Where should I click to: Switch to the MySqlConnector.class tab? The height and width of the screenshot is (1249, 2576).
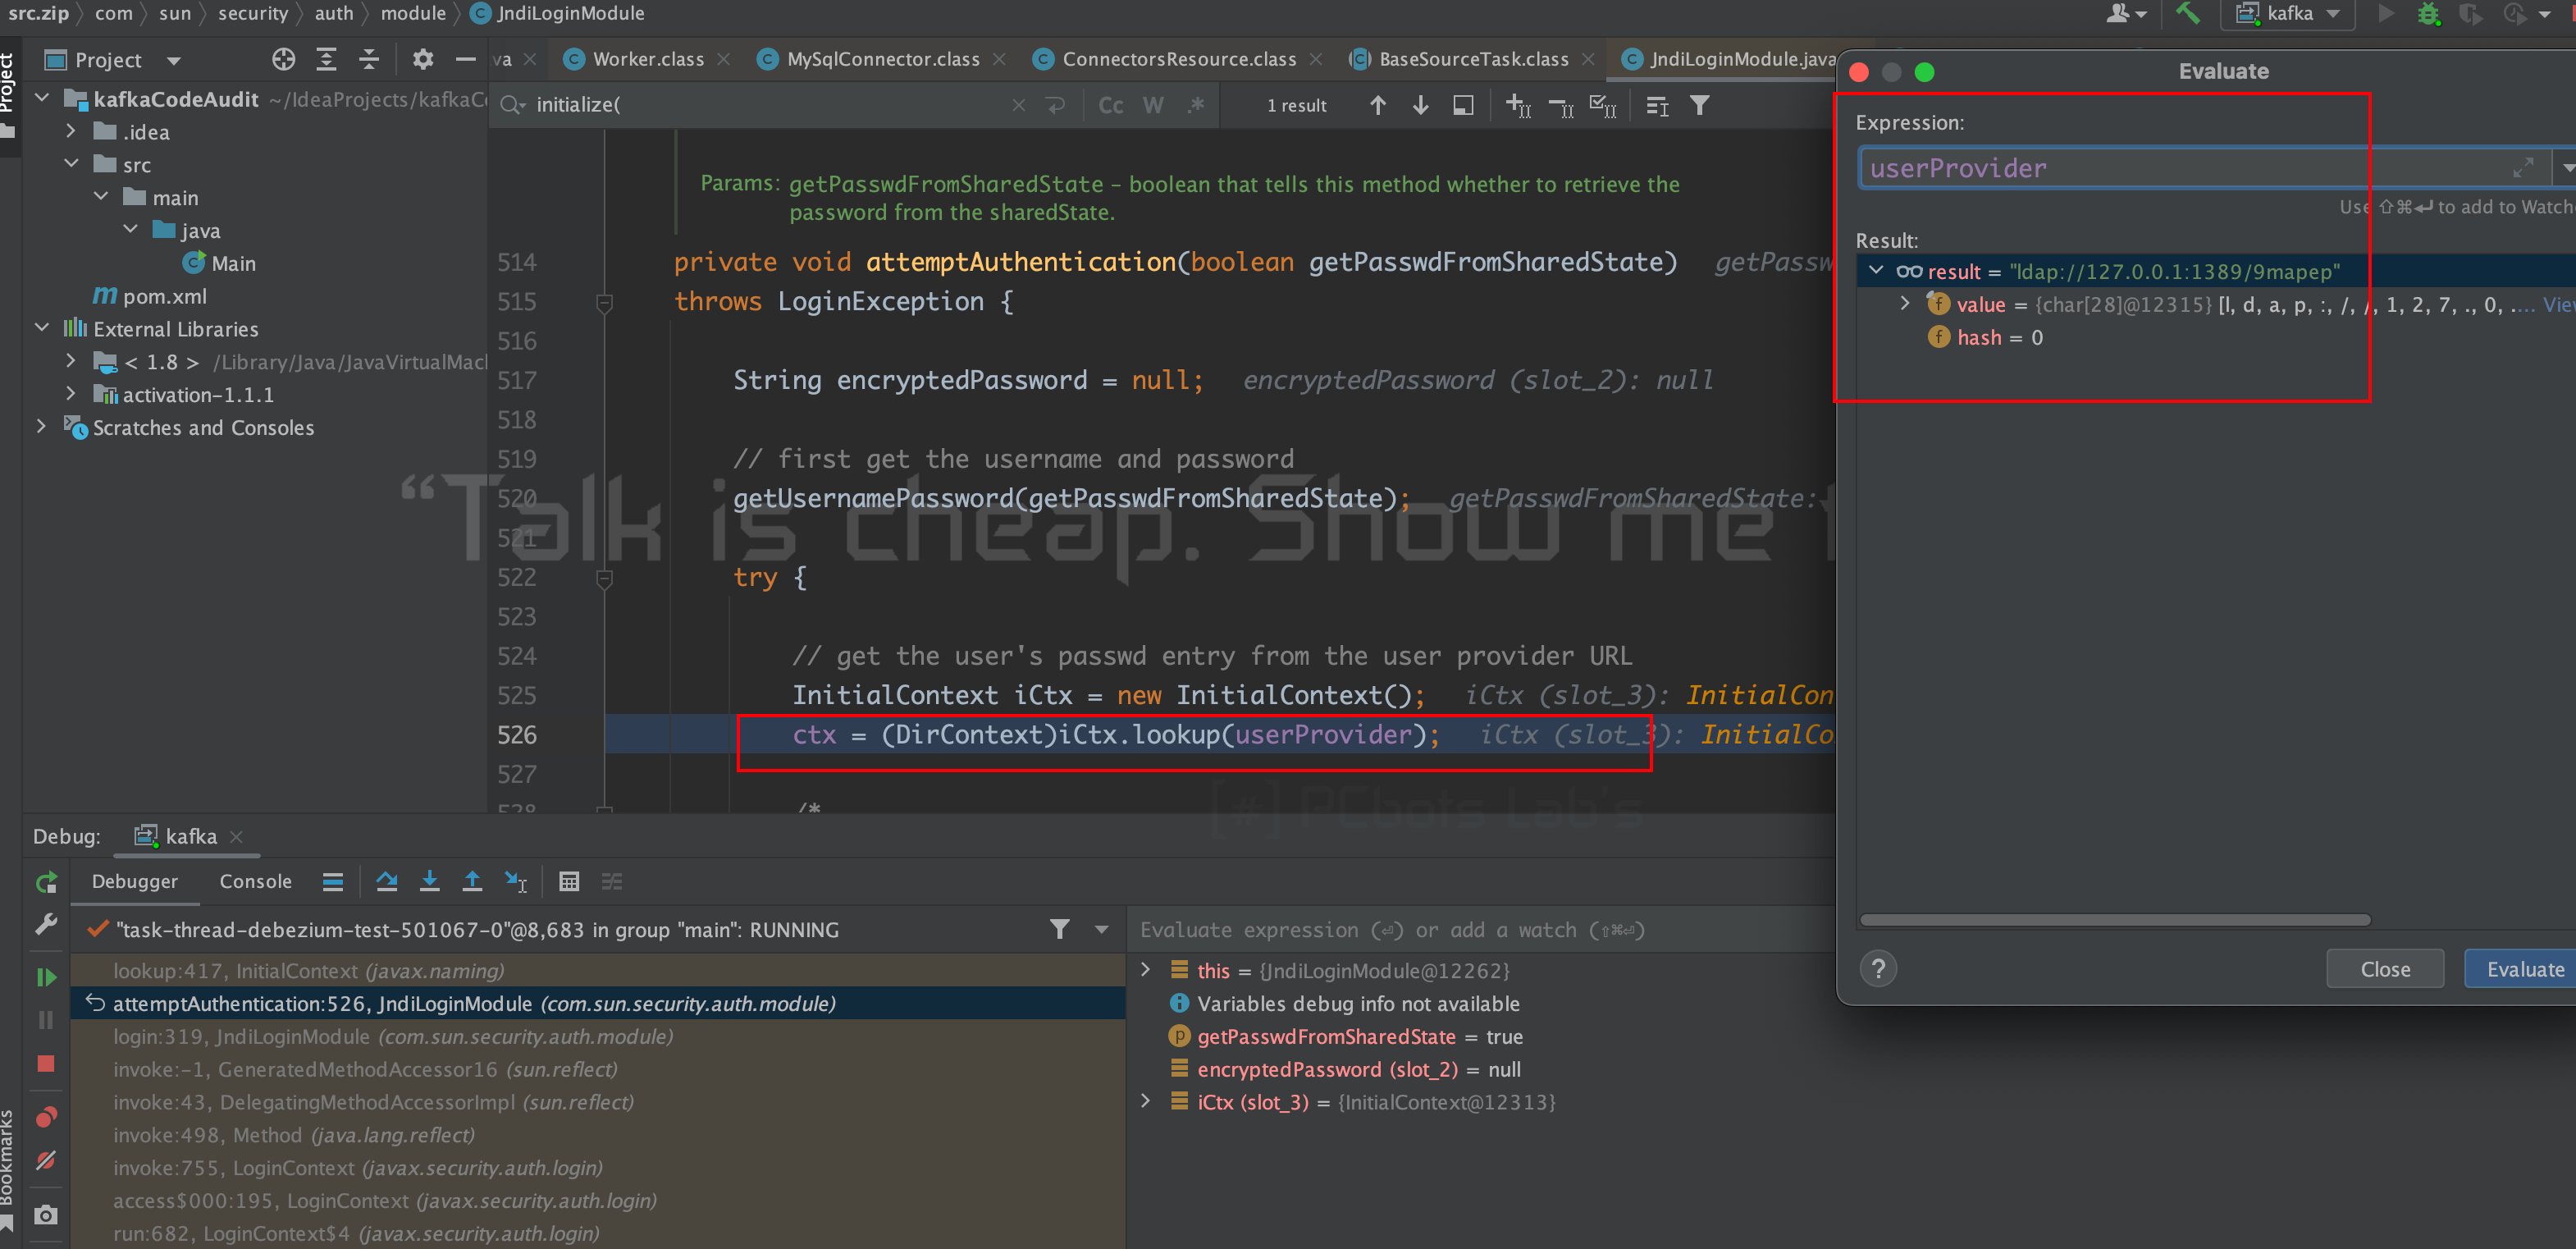tap(882, 59)
